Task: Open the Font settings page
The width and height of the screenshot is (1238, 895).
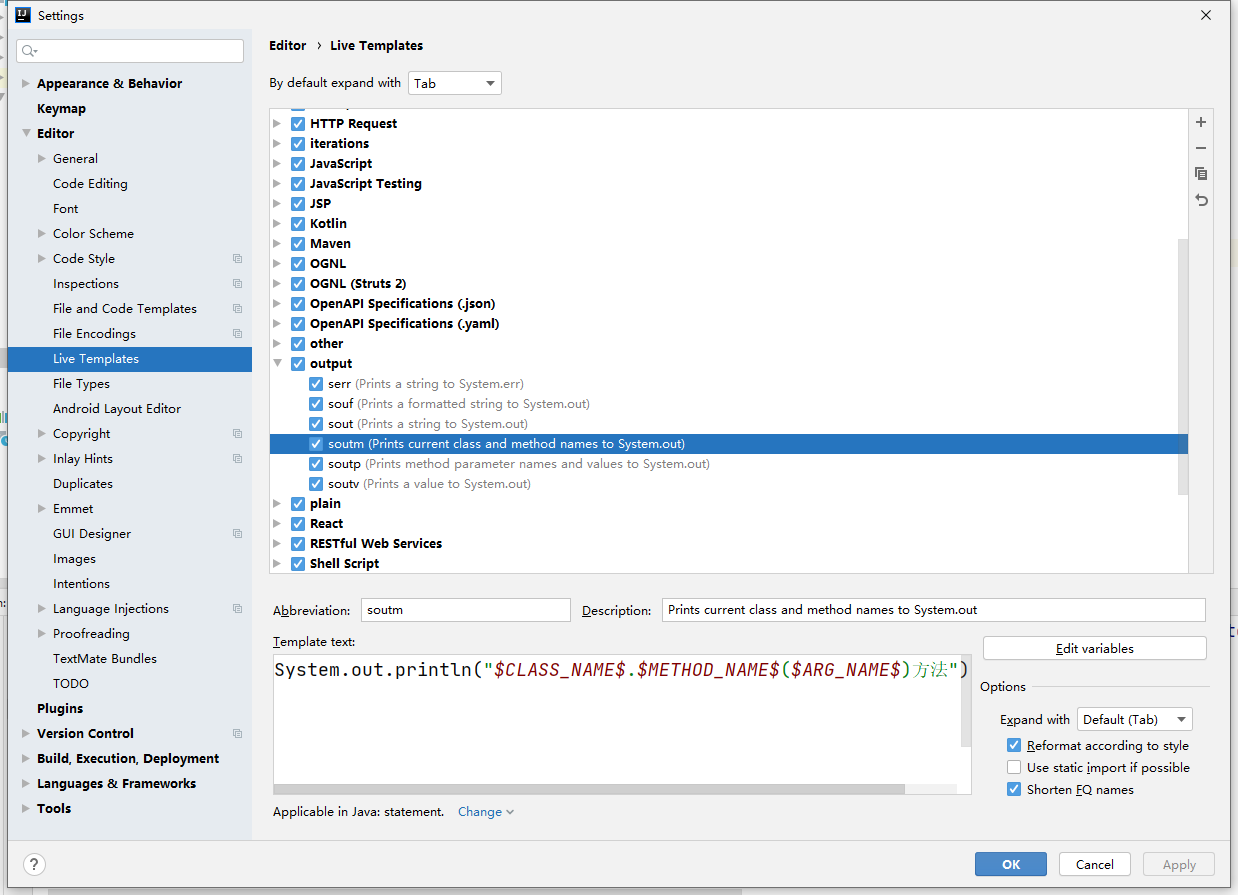Action: (x=65, y=209)
